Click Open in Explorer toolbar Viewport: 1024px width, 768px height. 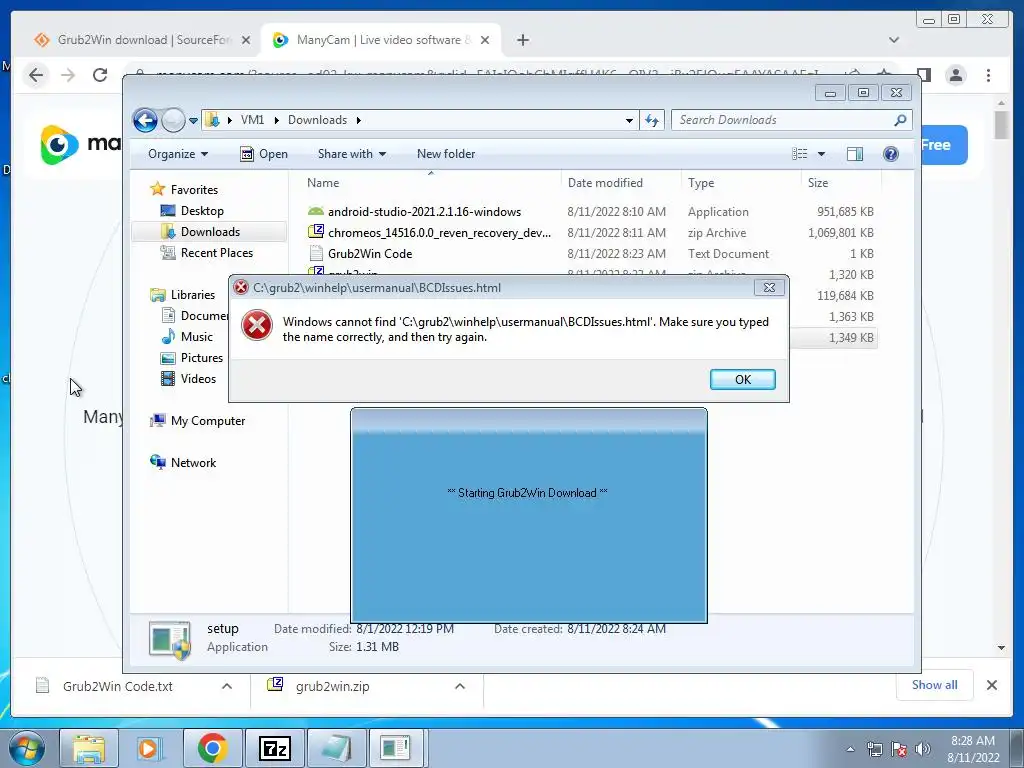point(264,154)
